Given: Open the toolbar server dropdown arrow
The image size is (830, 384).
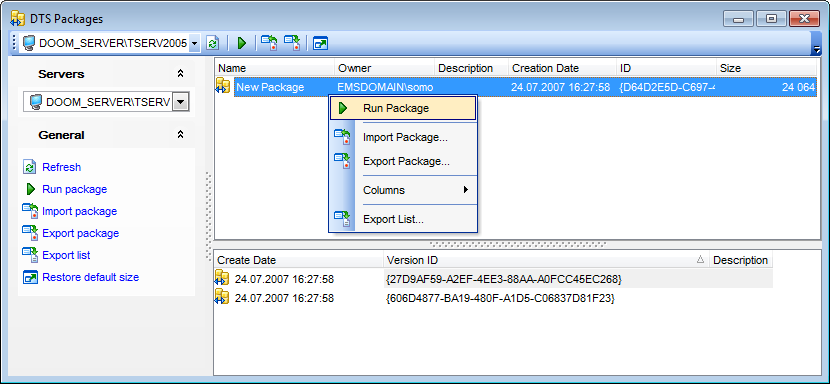Looking at the screenshot, I should tap(194, 43).
